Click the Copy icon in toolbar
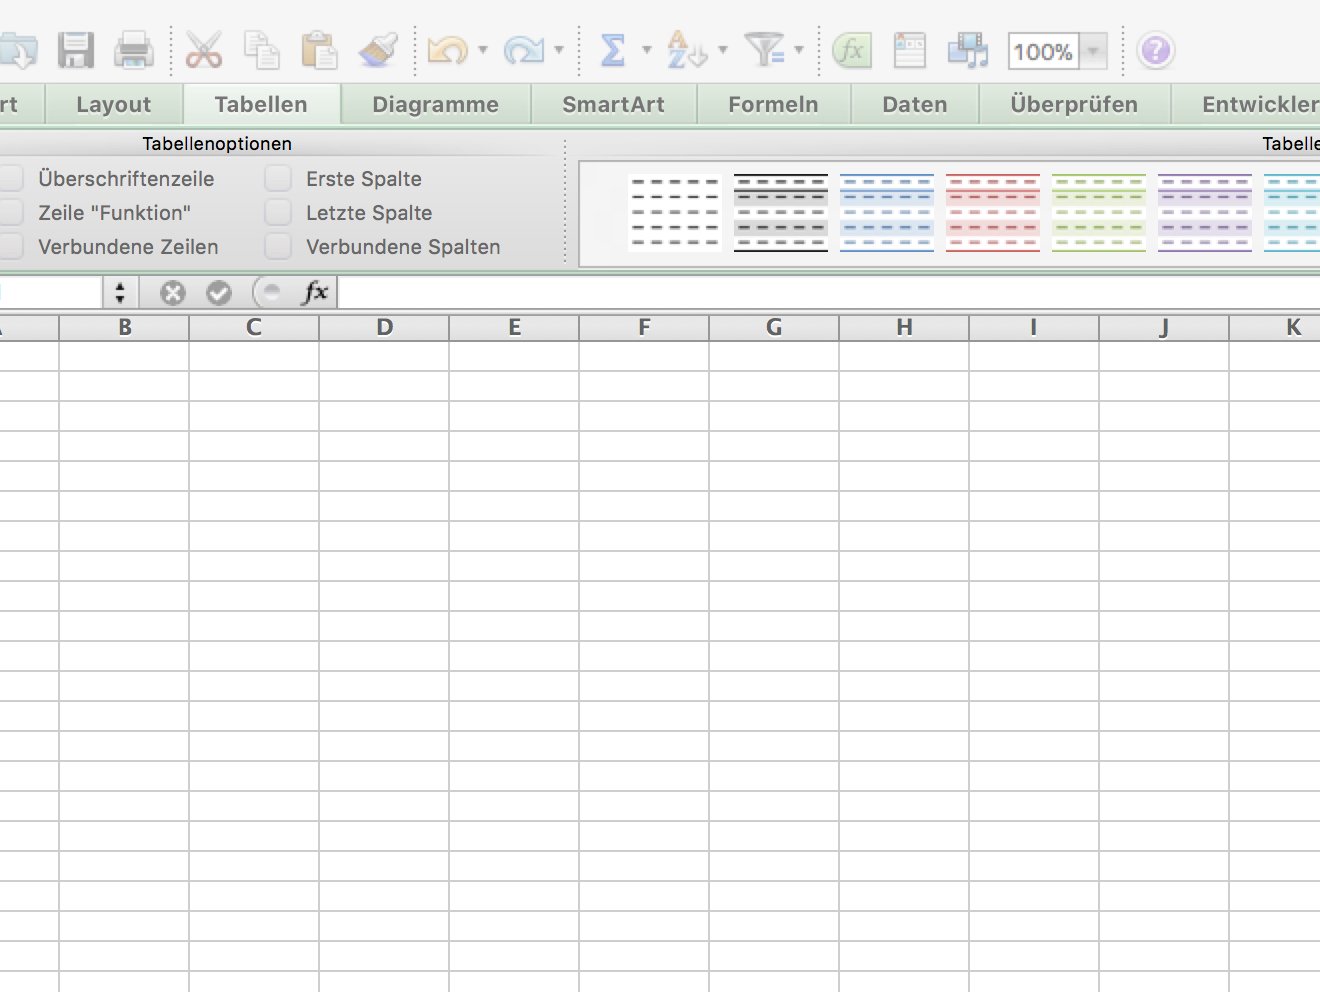The width and height of the screenshot is (1320, 992). click(262, 50)
